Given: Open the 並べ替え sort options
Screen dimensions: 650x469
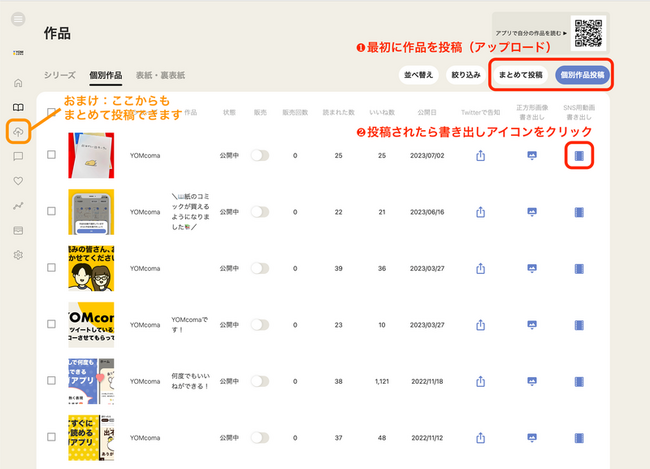Looking at the screenshot, I should [417, 74].
